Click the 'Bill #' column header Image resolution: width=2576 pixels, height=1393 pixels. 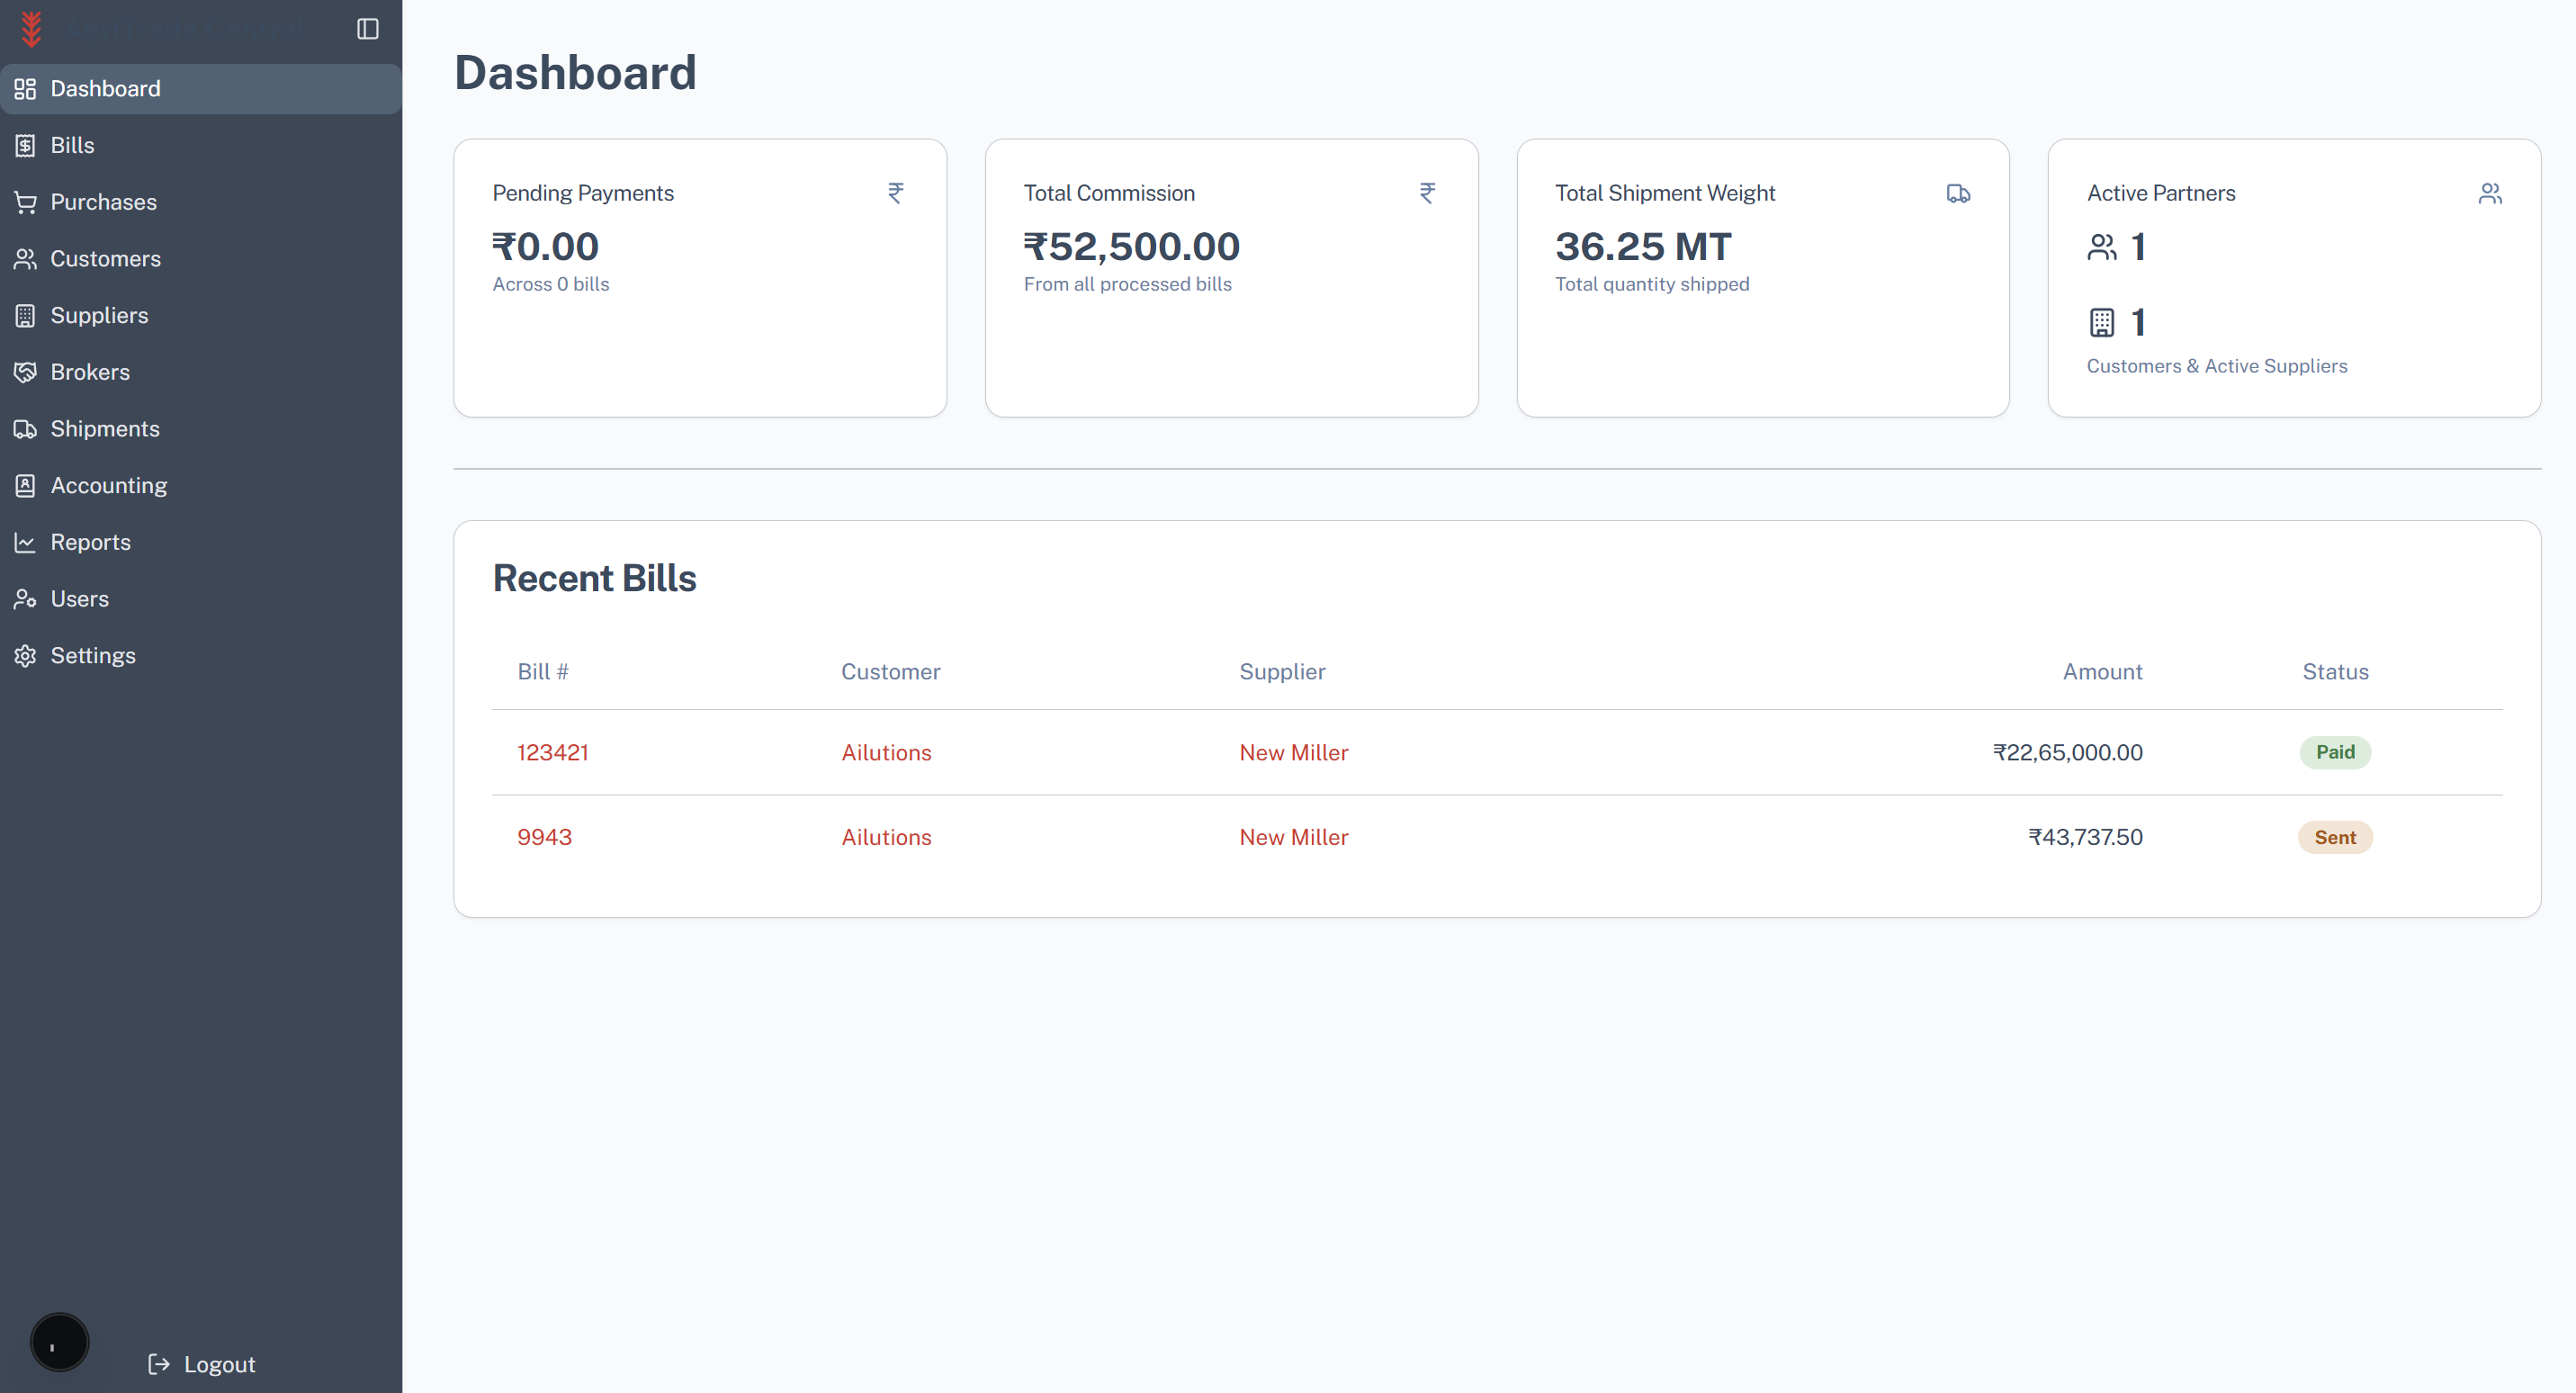click(543, 672)
